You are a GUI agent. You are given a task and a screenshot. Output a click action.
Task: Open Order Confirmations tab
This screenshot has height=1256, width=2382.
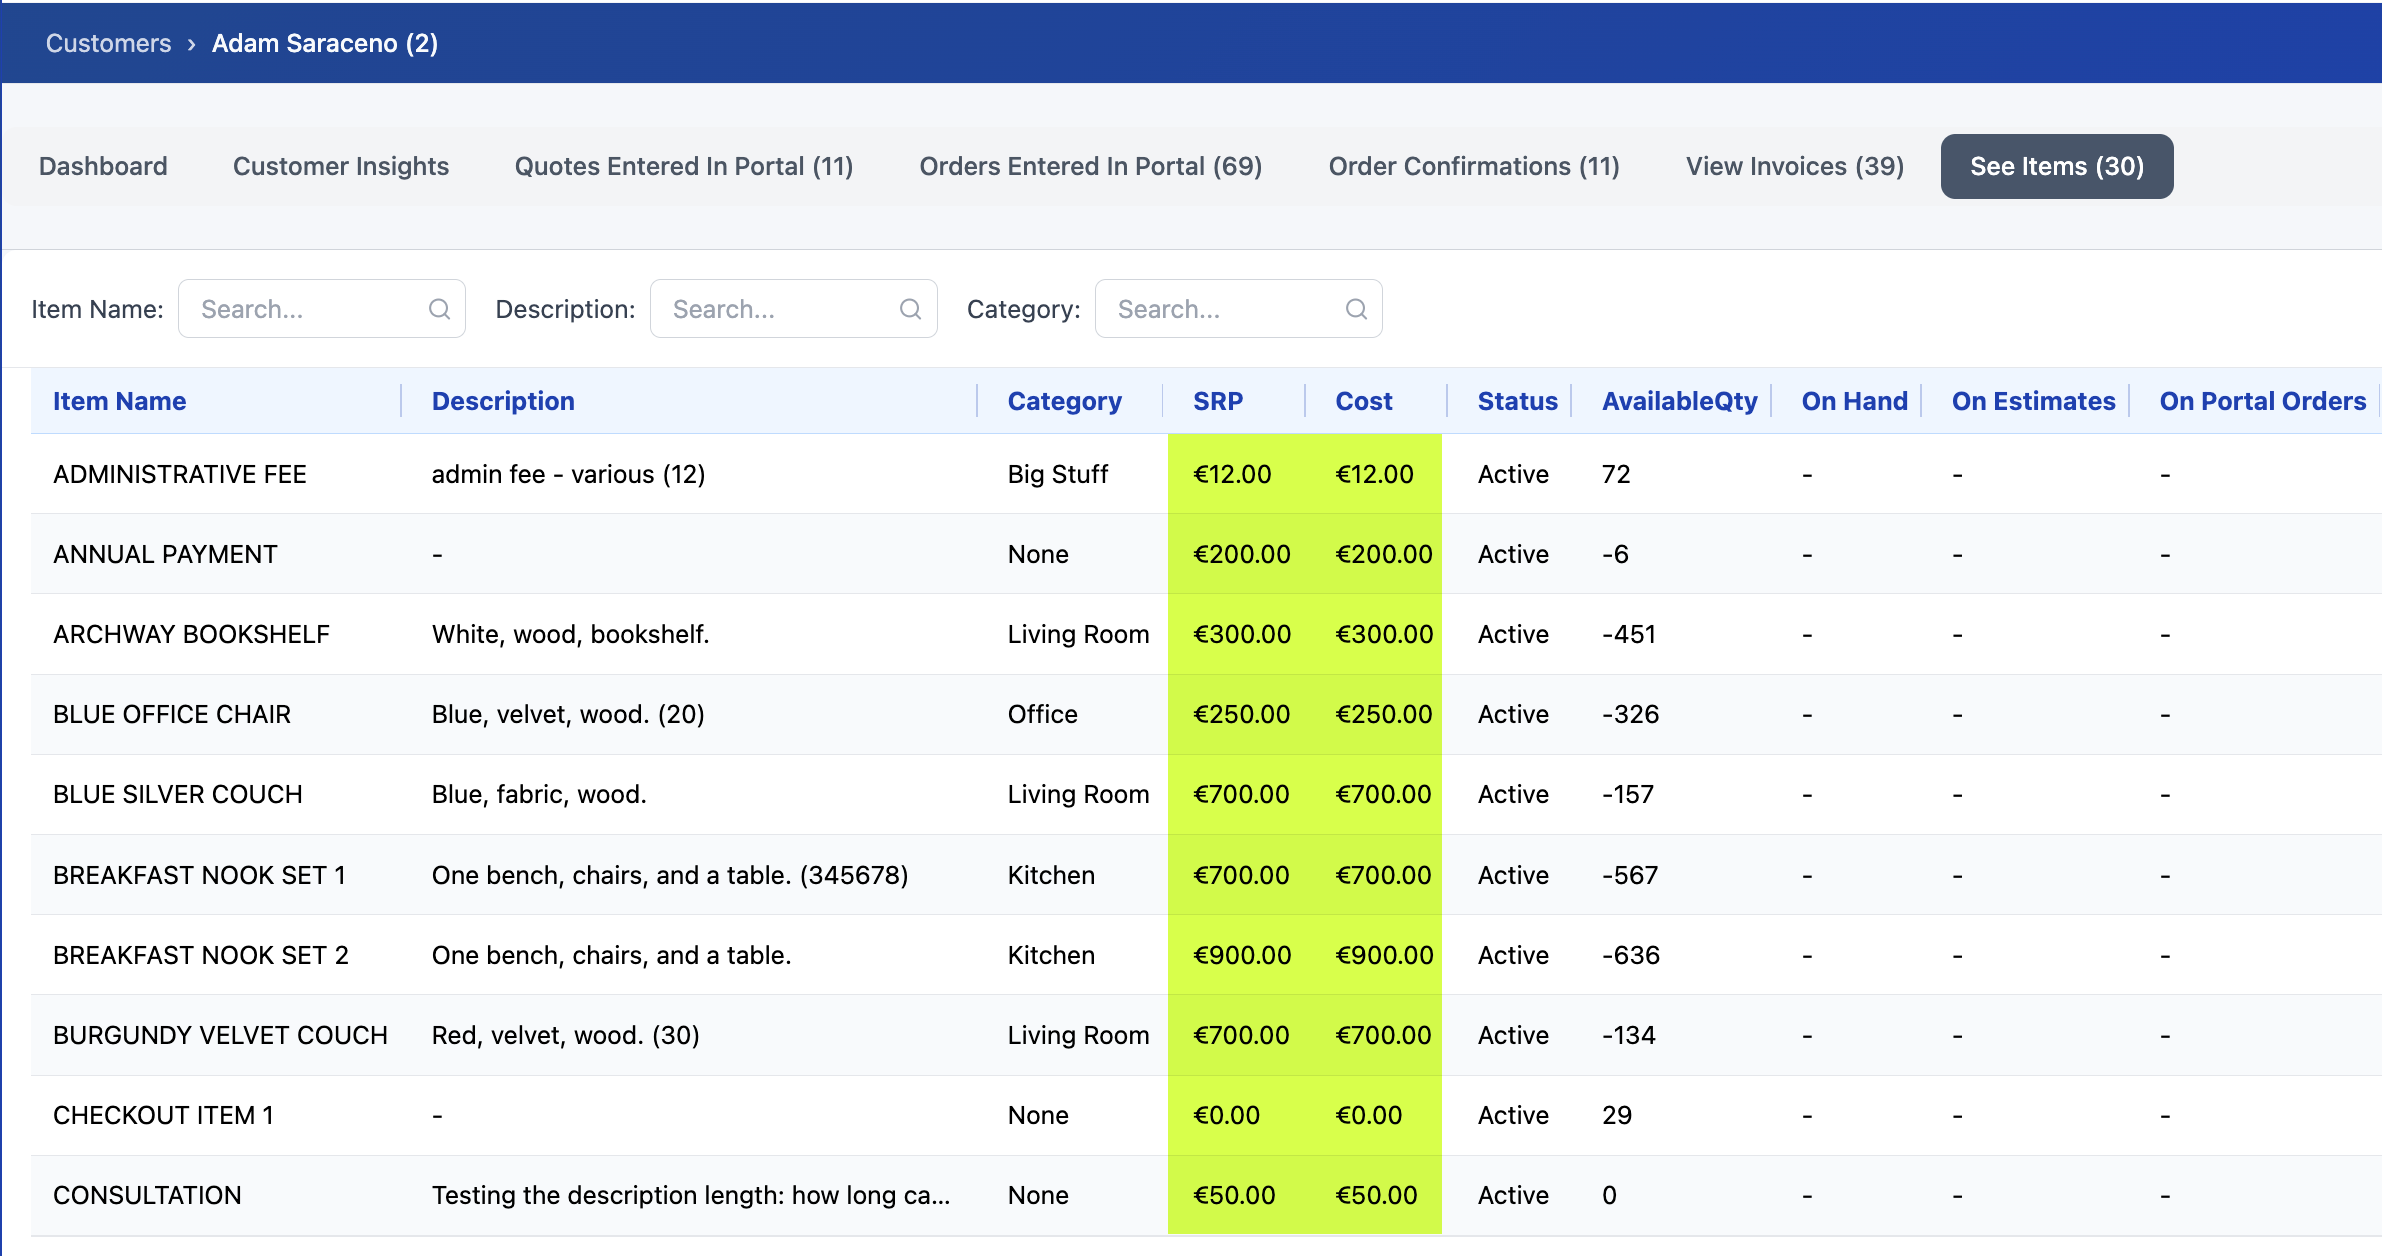click(1474, 166)
